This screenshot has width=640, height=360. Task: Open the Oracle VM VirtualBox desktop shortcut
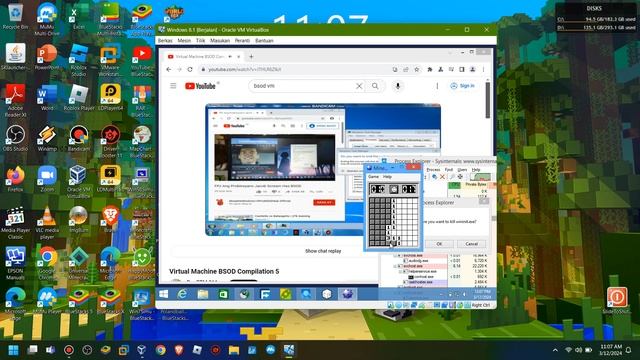pyautogui.click(x=78, y=182)
